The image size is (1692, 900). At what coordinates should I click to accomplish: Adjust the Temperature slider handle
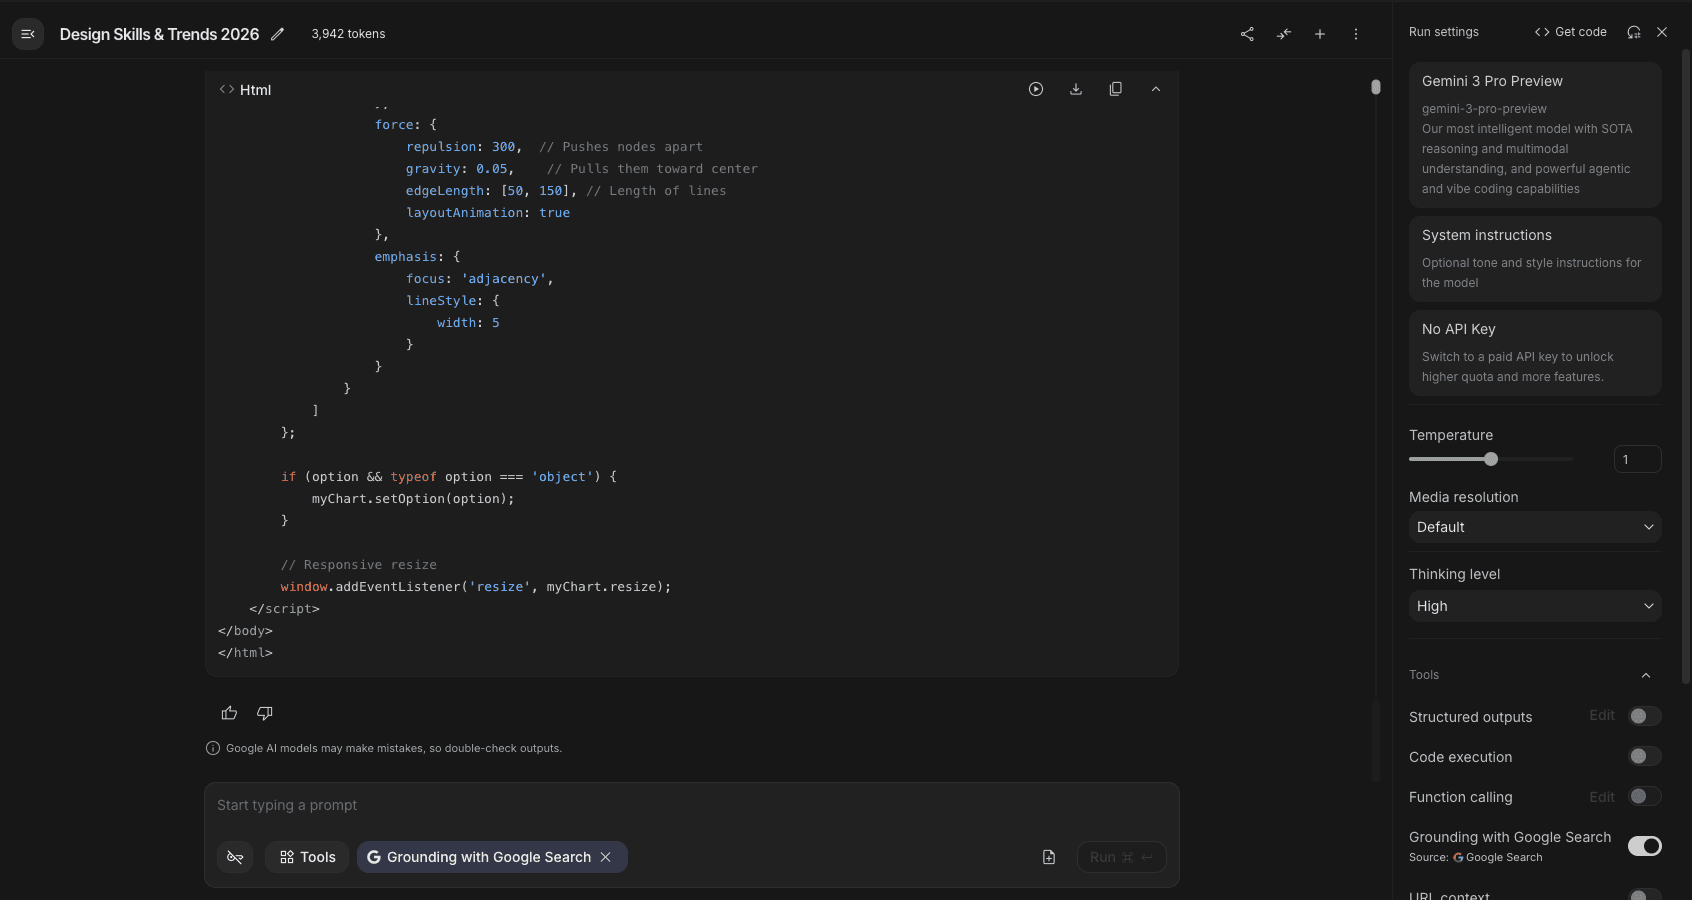click(1491, 459)
